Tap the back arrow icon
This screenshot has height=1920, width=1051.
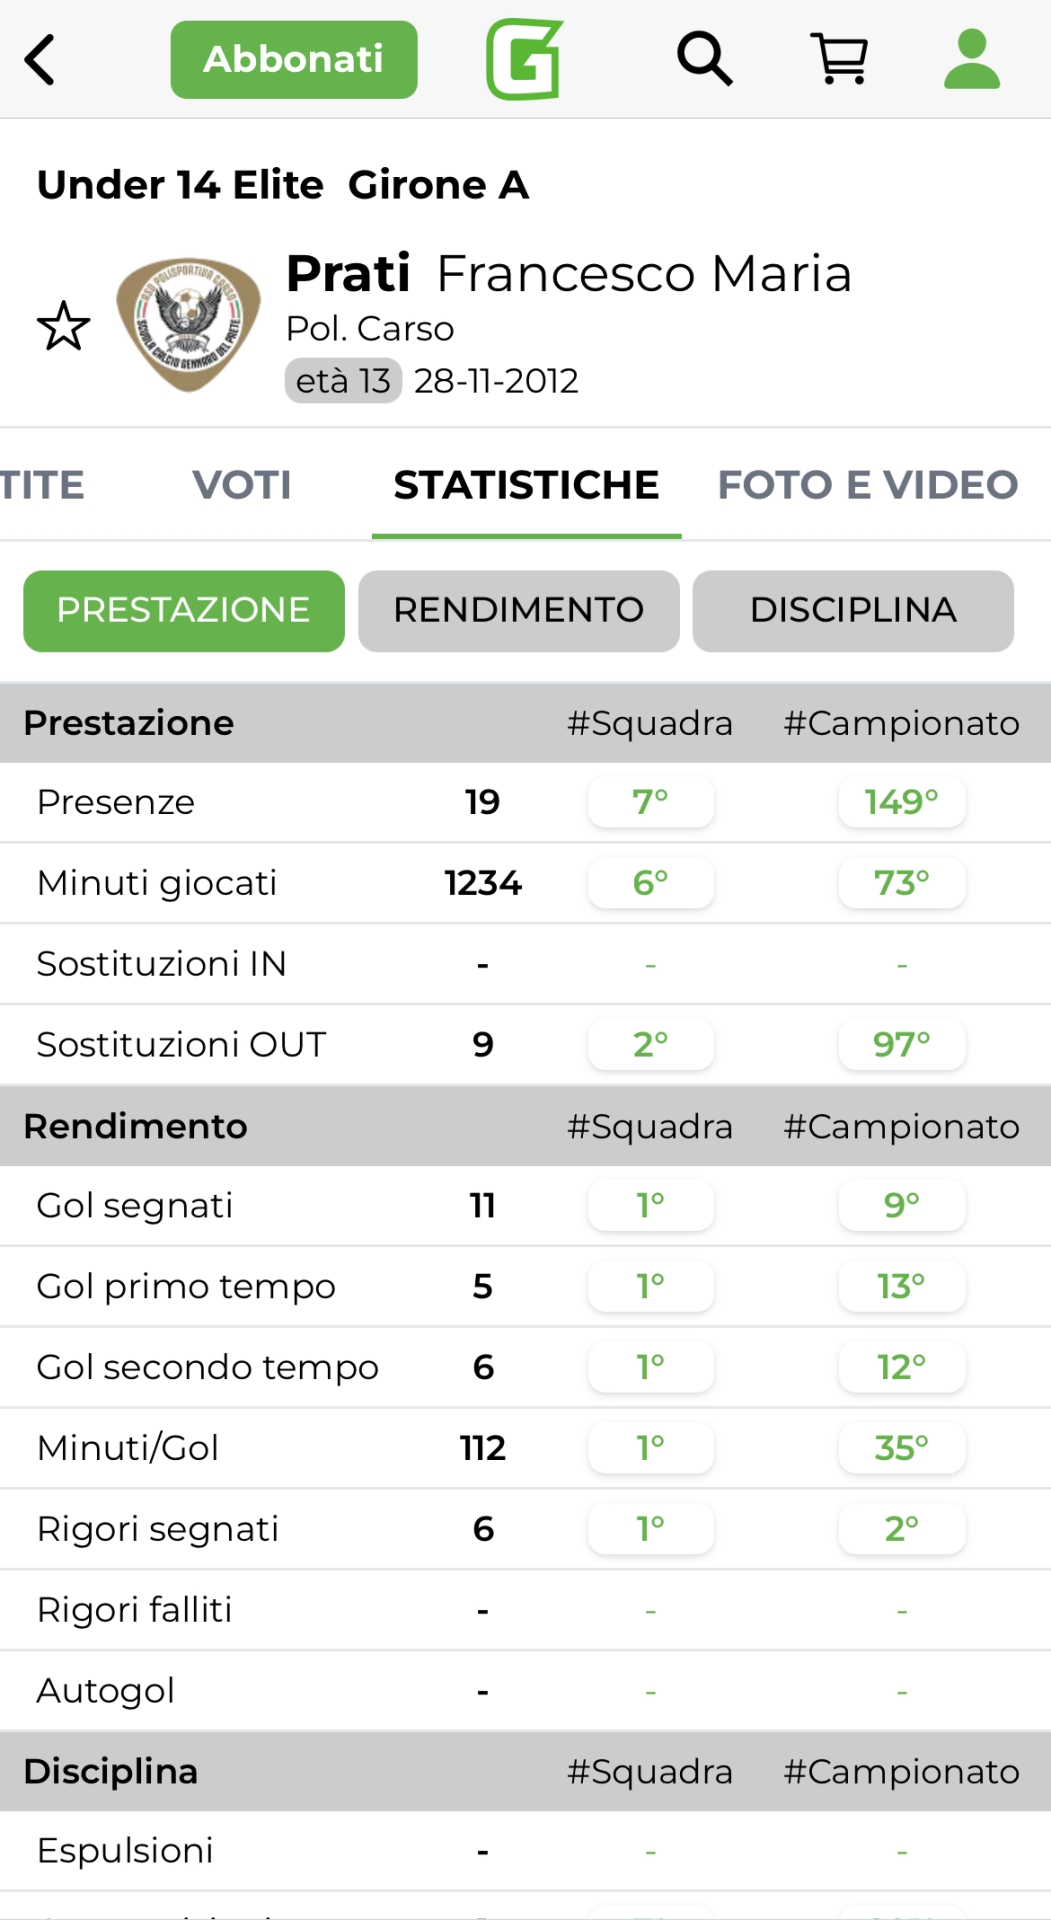coord(40,60)
